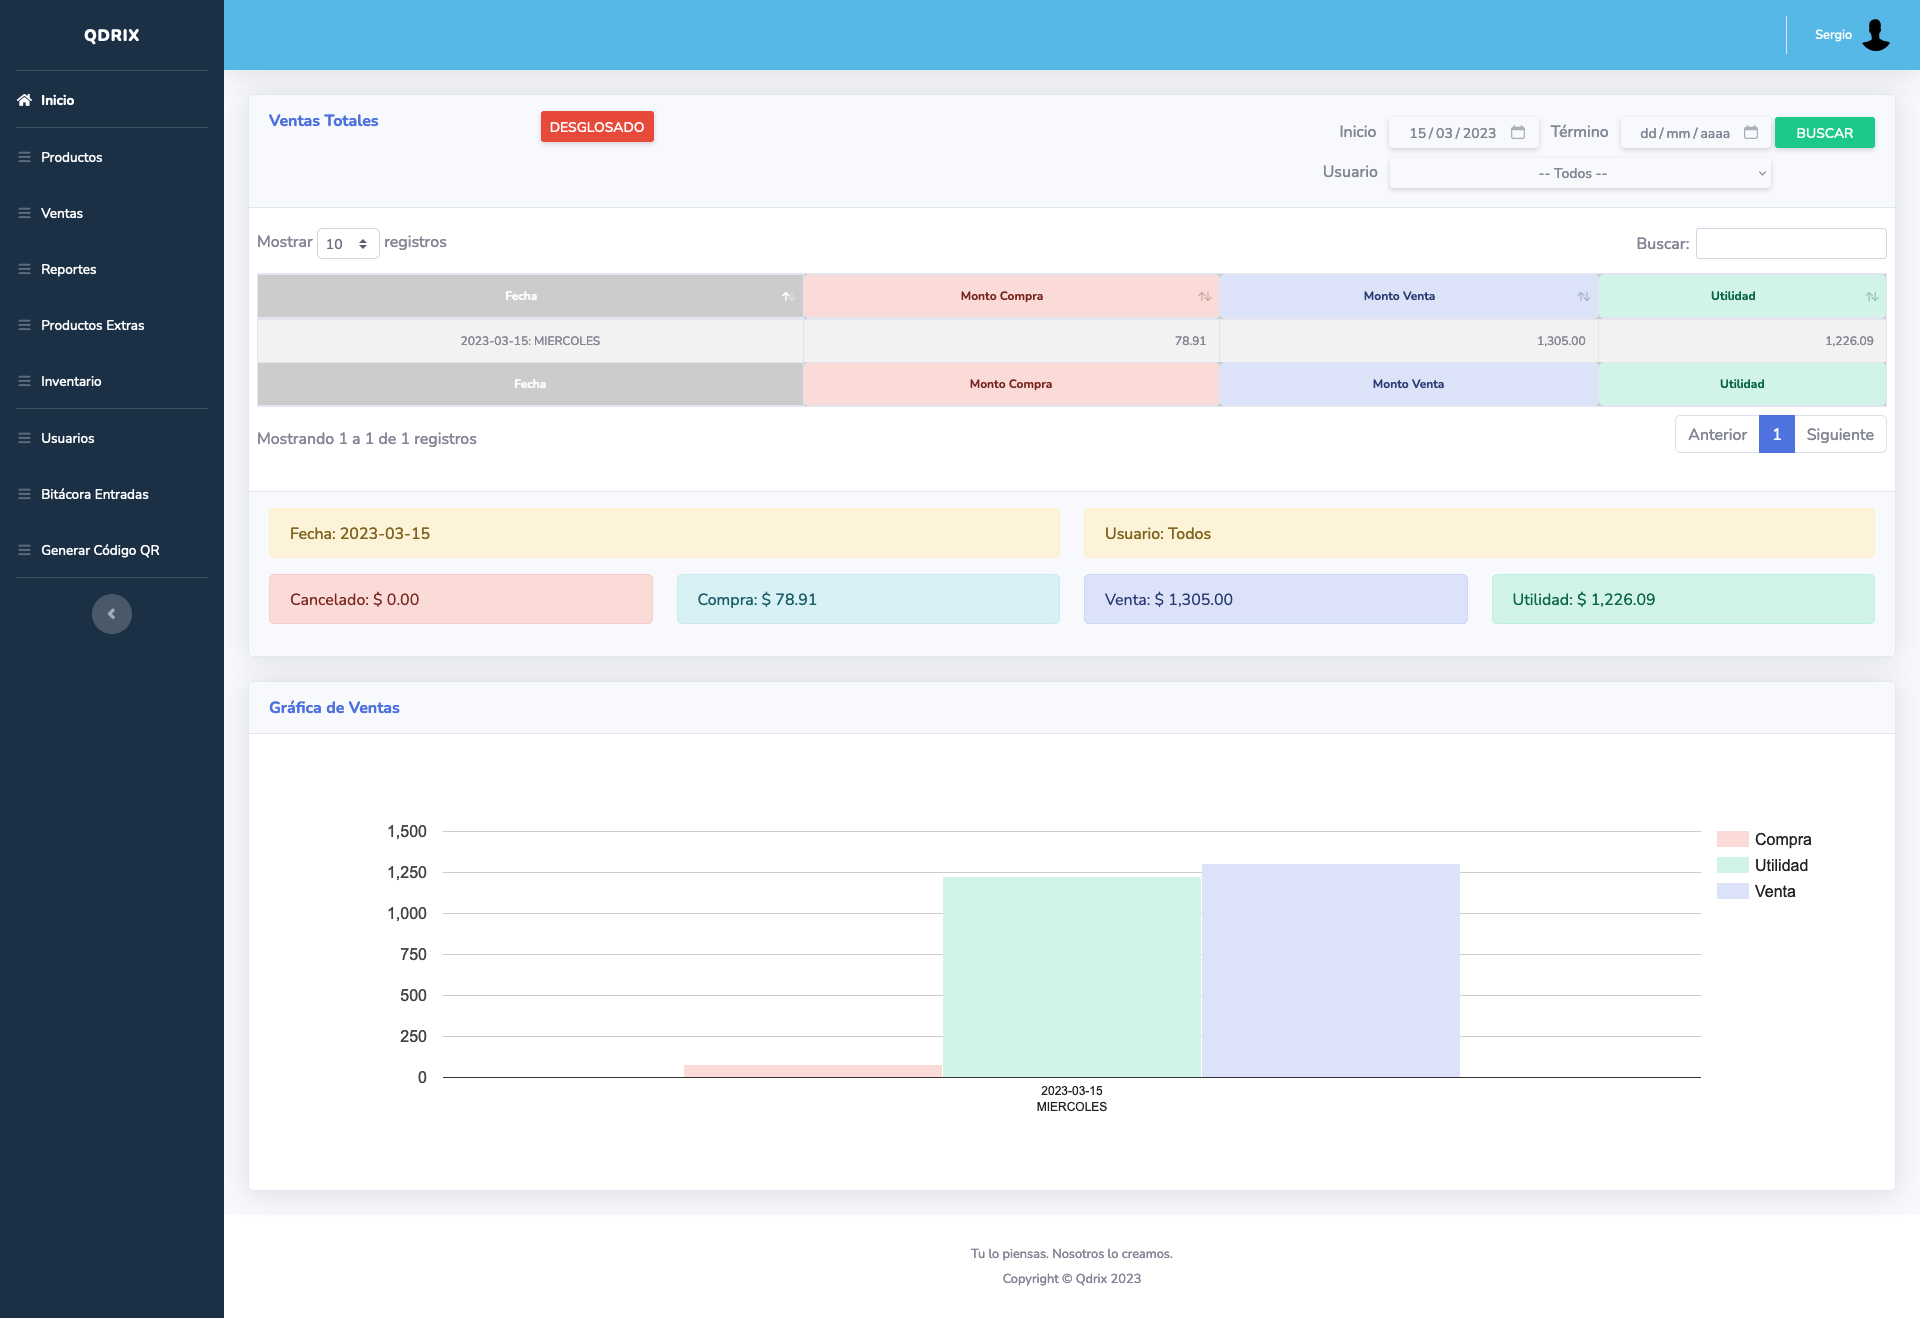Click the Copyright © Qdrix 2023 footer text
This screenshot has width=1920, height=1318.
[1071, 1279]
